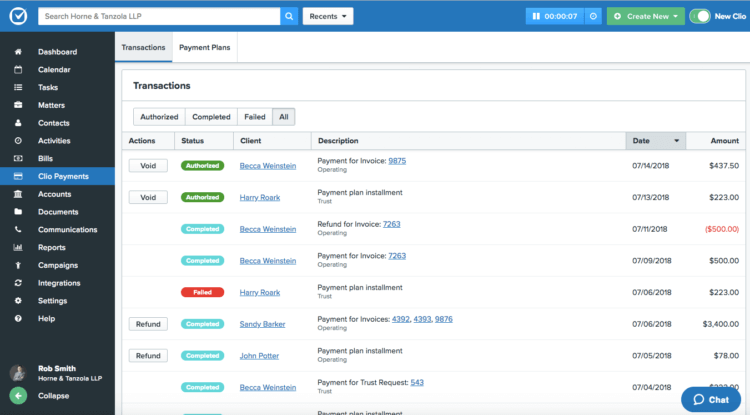Click the search Horne & Tanzola field
The image size is (750, 415).
click(159, 16)
